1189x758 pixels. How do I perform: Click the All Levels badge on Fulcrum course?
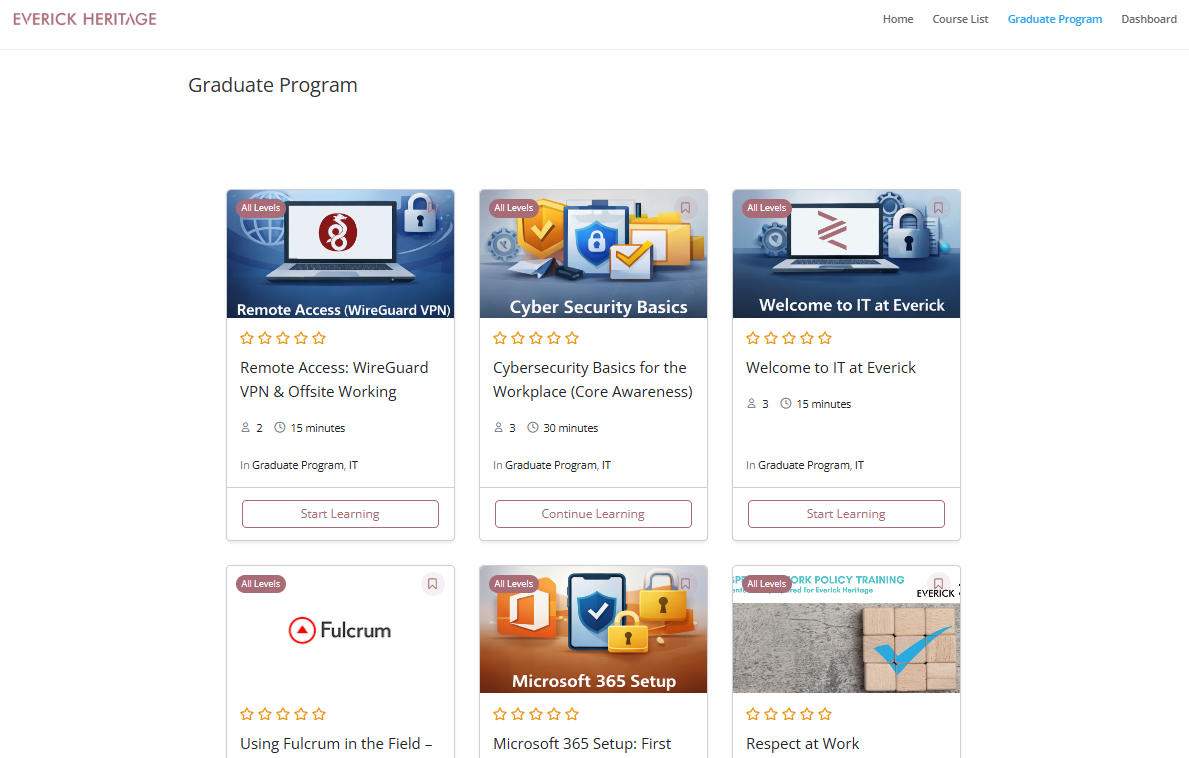pos(261,584)
